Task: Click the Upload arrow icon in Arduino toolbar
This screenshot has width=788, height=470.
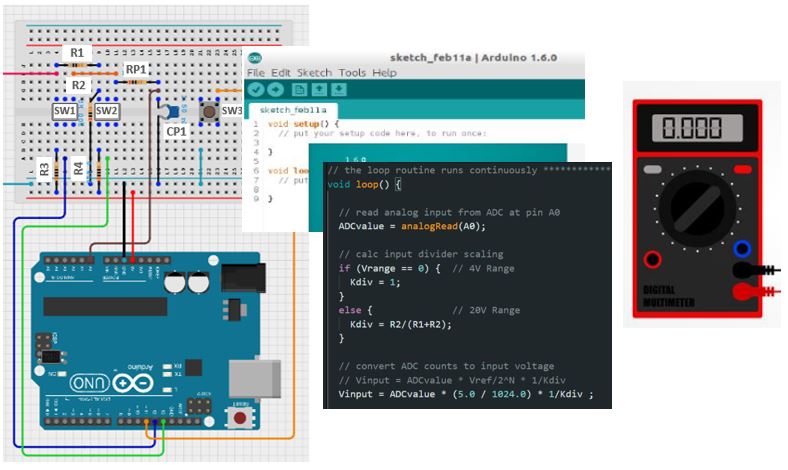Action: 275,90
